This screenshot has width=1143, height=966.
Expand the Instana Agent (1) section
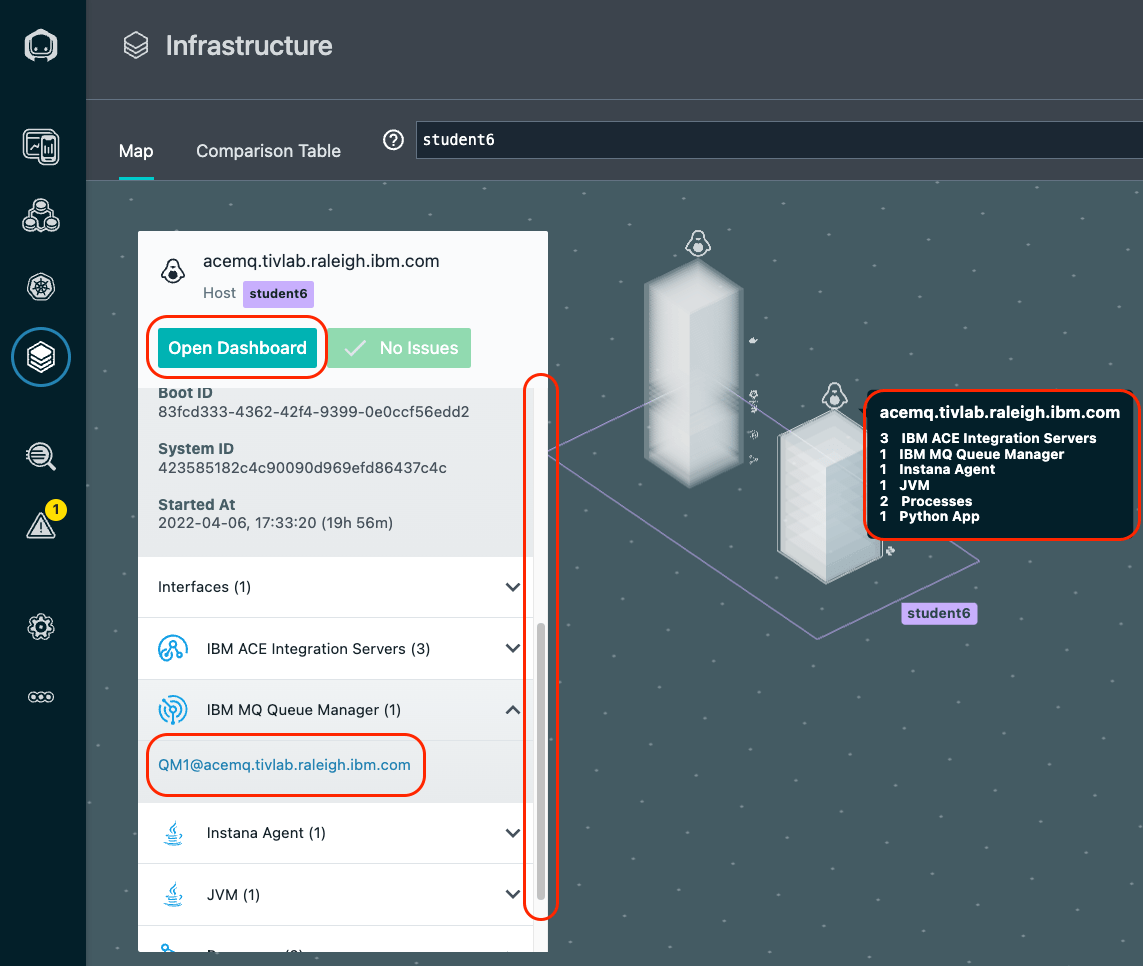pyautogui.click(x=335, y=833)
